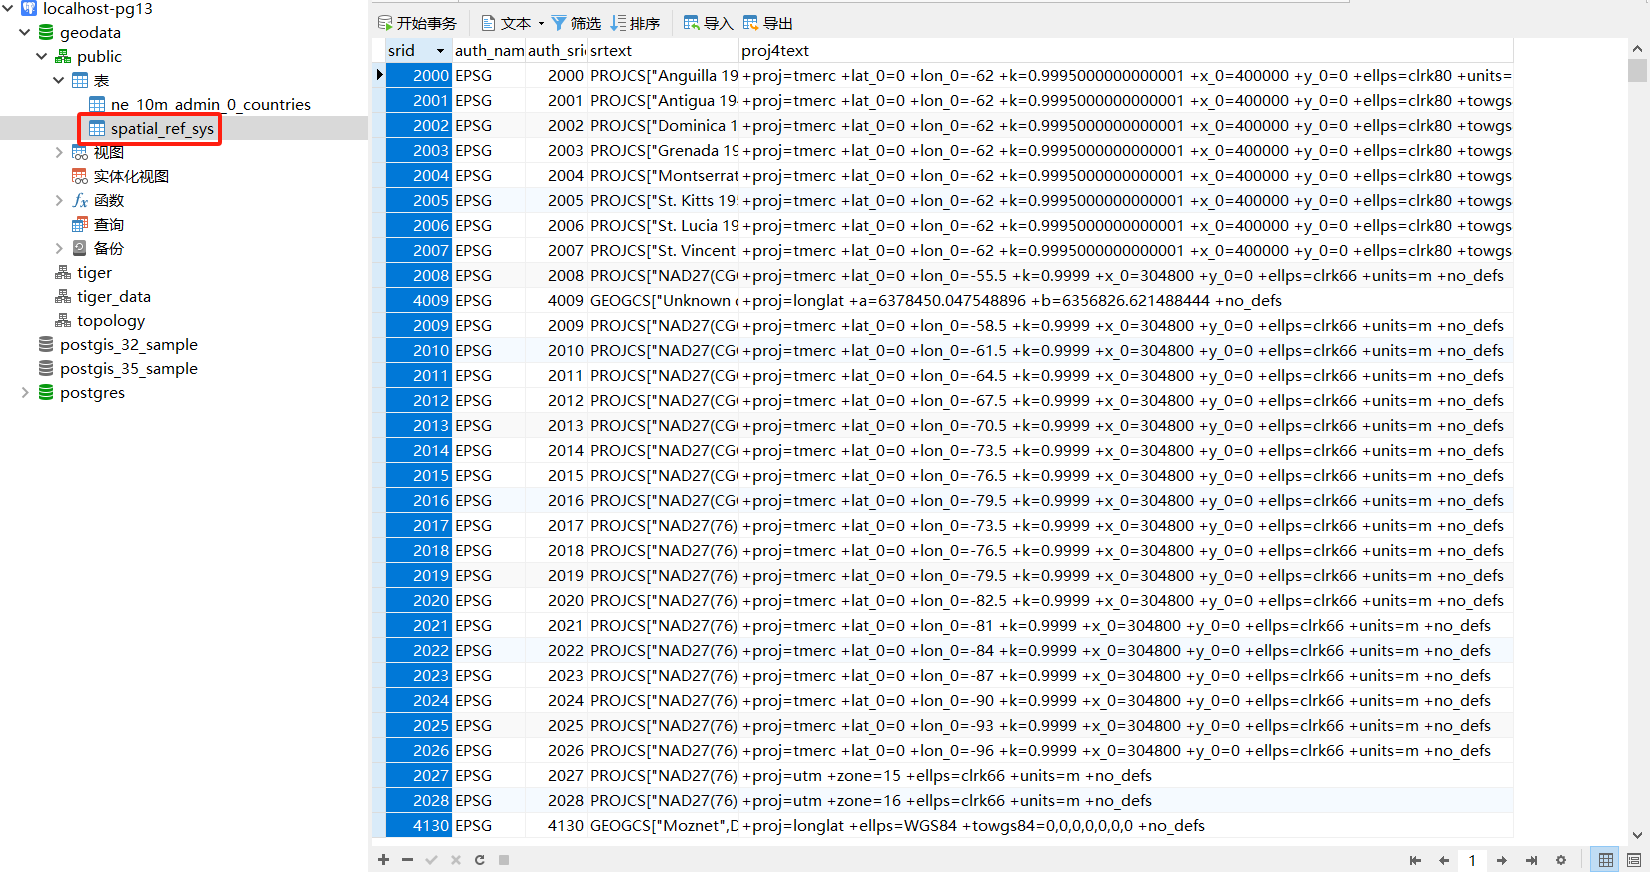The width and height of the screenshot is (1650, 872).
Task: Click the Filter (筛选) funnel button
Action: 576,23
